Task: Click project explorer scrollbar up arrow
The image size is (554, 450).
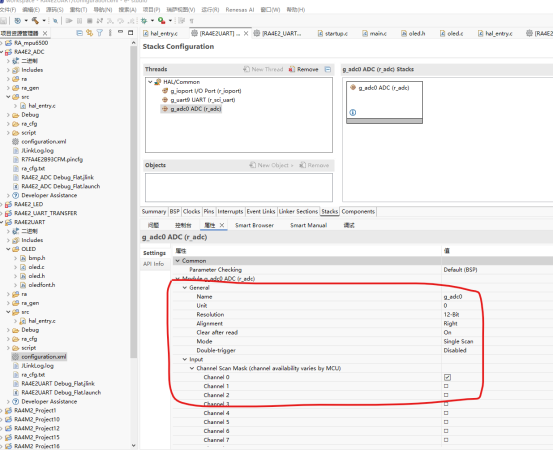Action: 134,43
